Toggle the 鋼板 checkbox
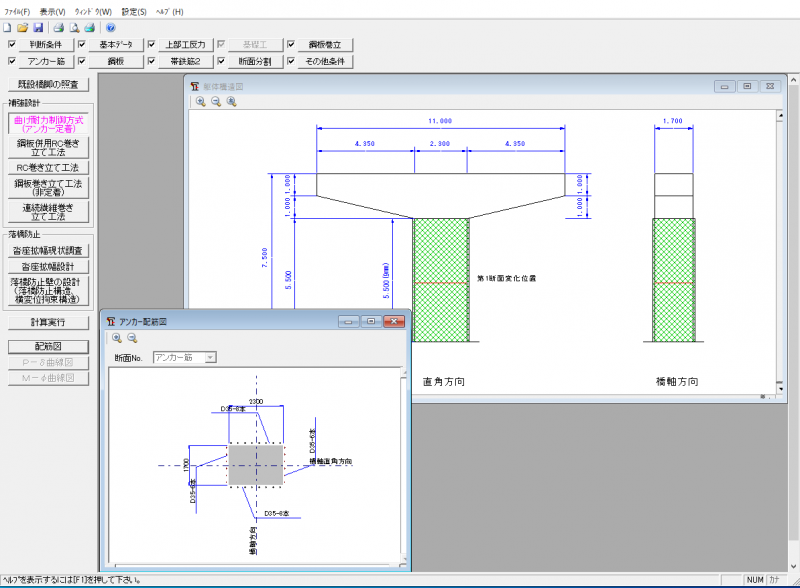 click(x=82, y=61)
